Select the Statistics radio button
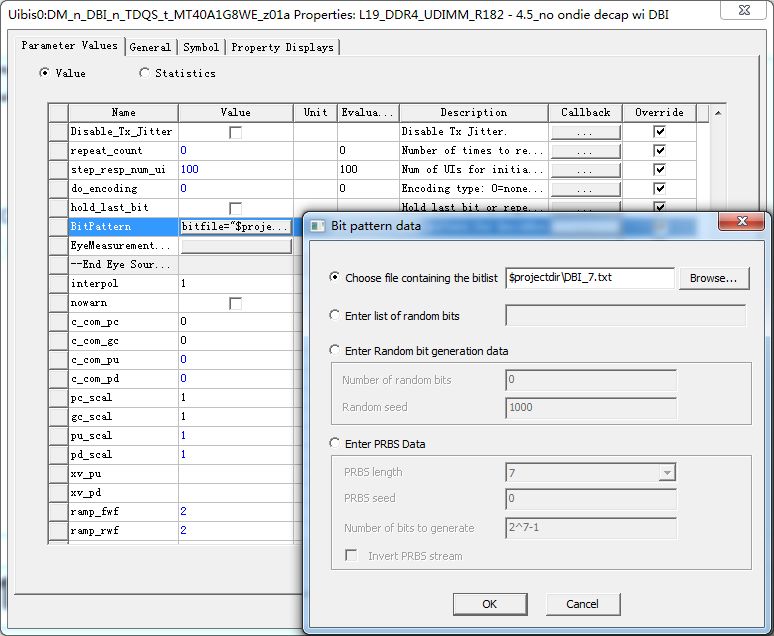 point(144,73)
